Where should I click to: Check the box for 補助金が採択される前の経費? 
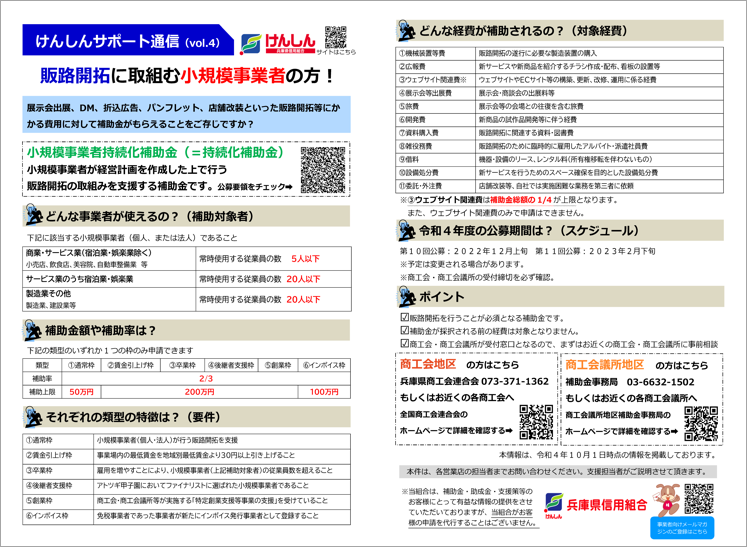[x=404, y=330]
